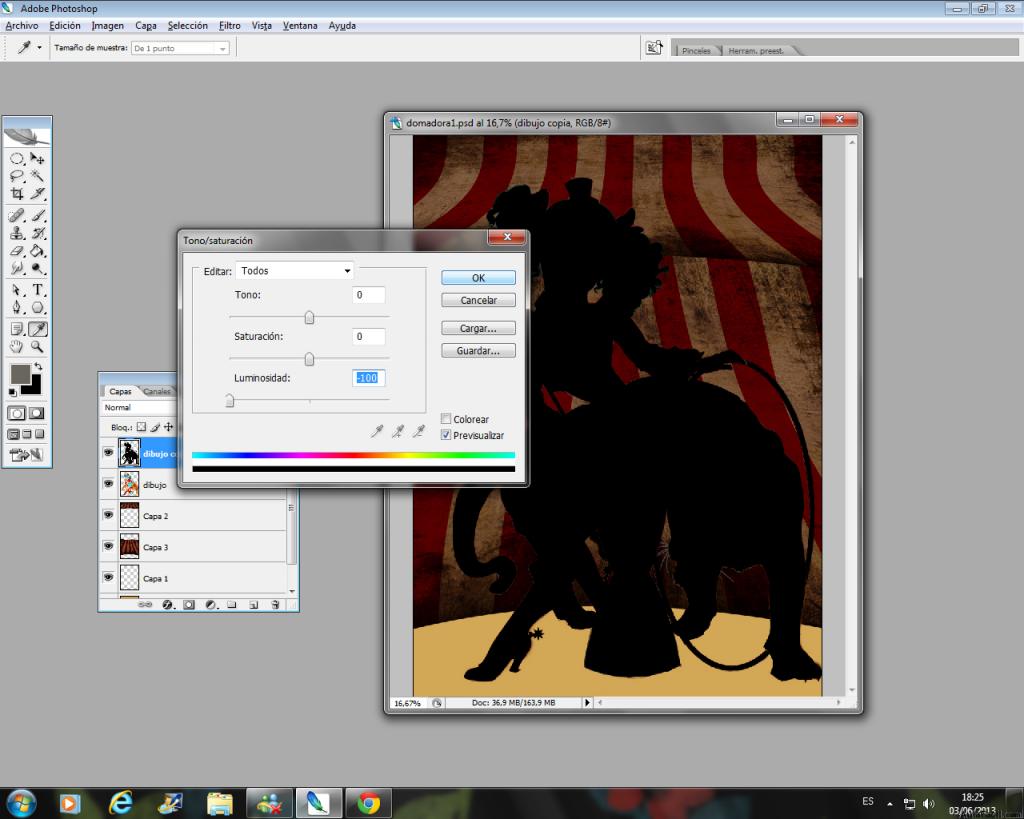1024x819 pixels.
Task: Select the Brush tool
Action: coord(37,216)
